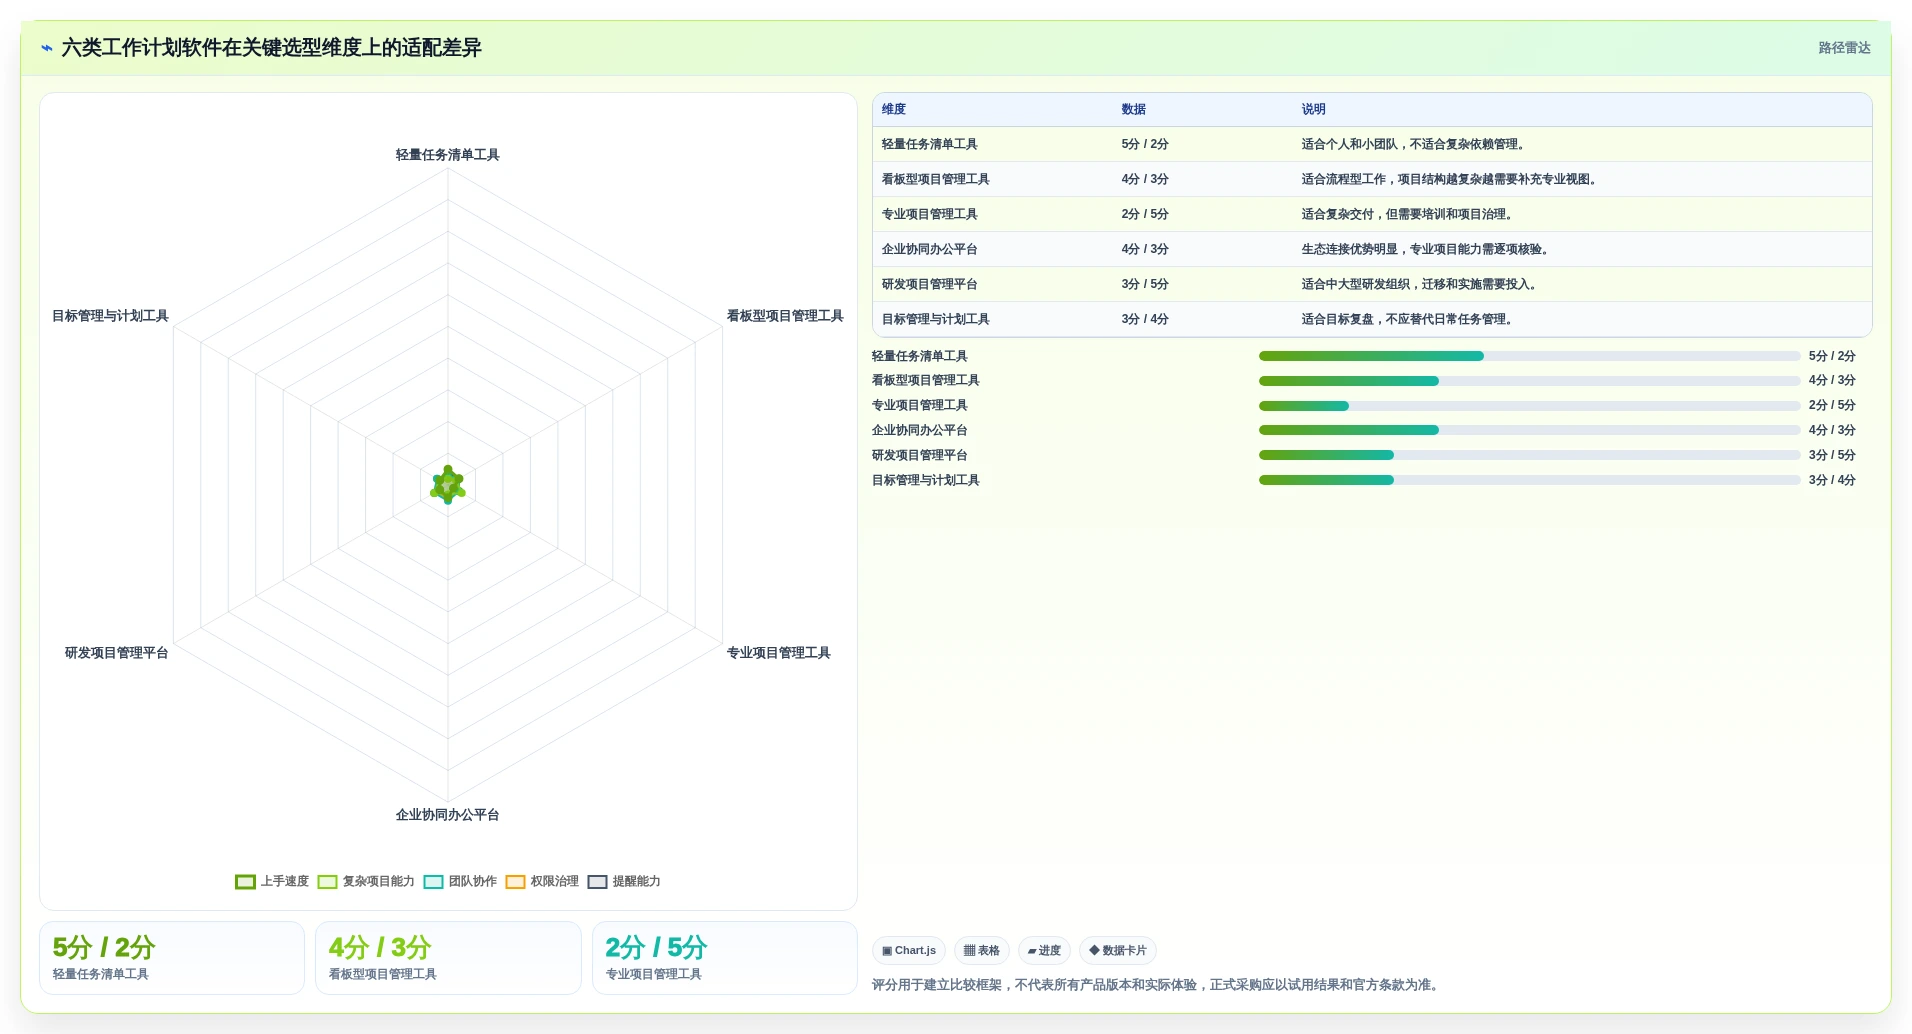1912x1034 pixels.
Task: Select the 企业协同办公平台 table row name
Action: click(x=930, y=250)
